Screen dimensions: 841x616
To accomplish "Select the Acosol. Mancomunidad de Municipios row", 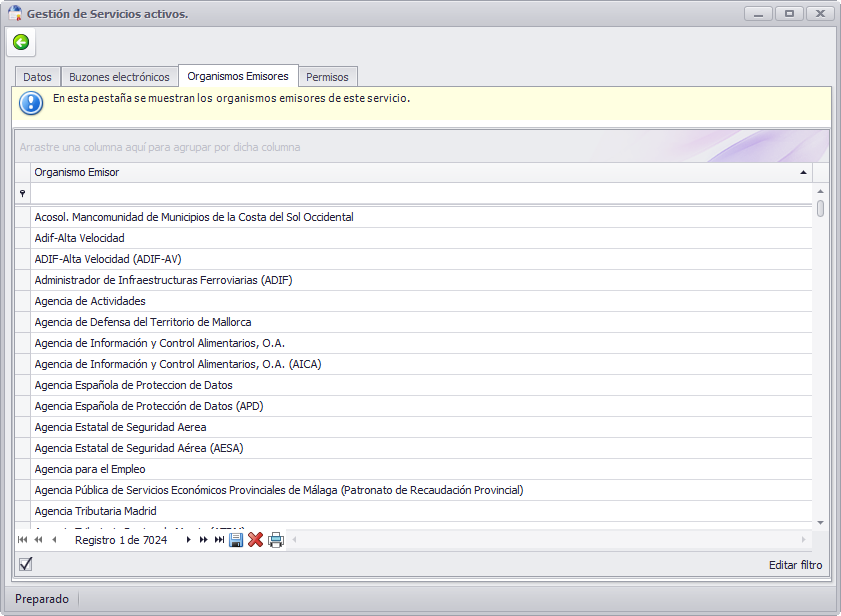I will coord(422,217).
